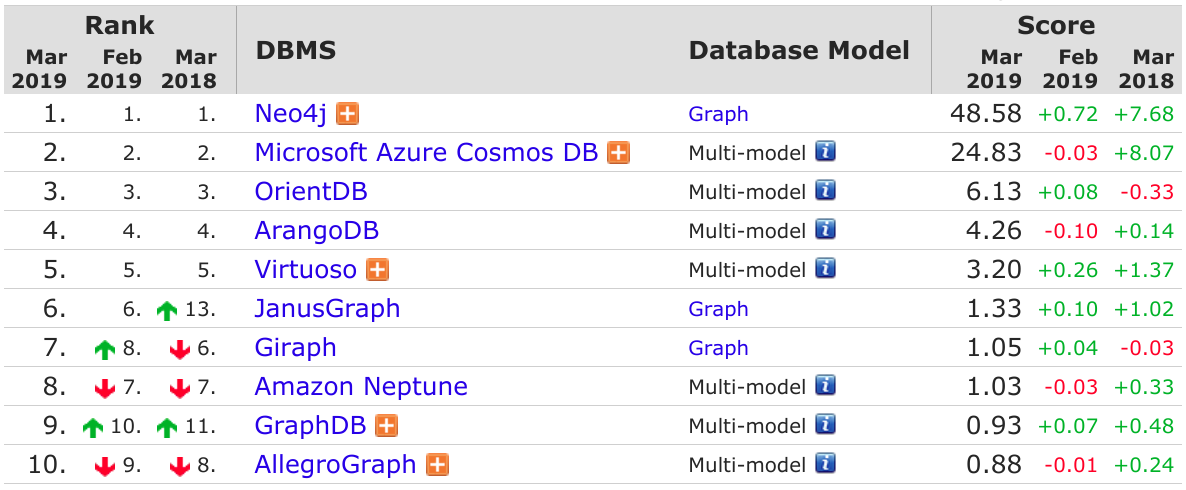Viewport: 1186px width, 490px height.
Task: Click the Graph model link in the JanusGraph row
Action: pos(718,309)
